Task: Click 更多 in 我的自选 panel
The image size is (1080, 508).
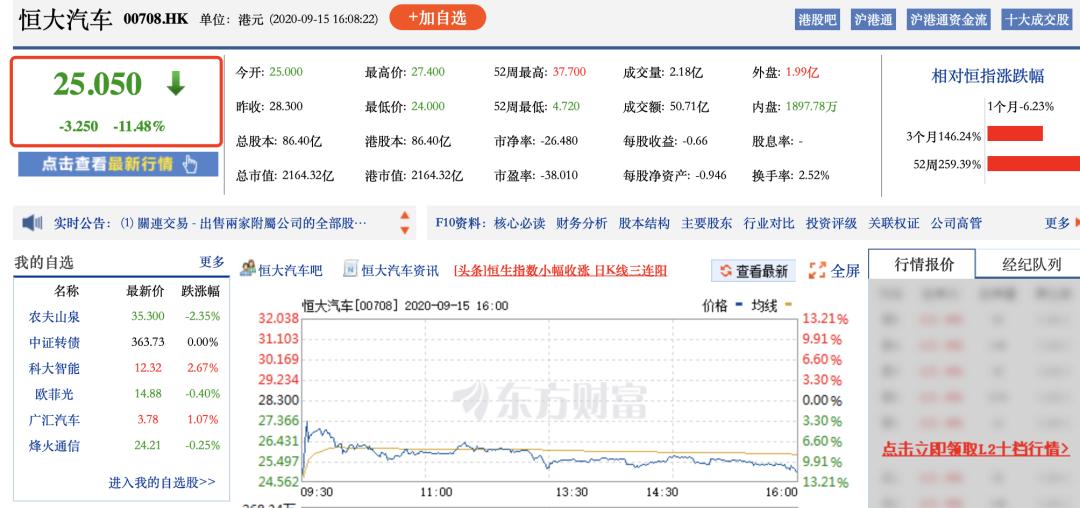Action: click(211, 262)
